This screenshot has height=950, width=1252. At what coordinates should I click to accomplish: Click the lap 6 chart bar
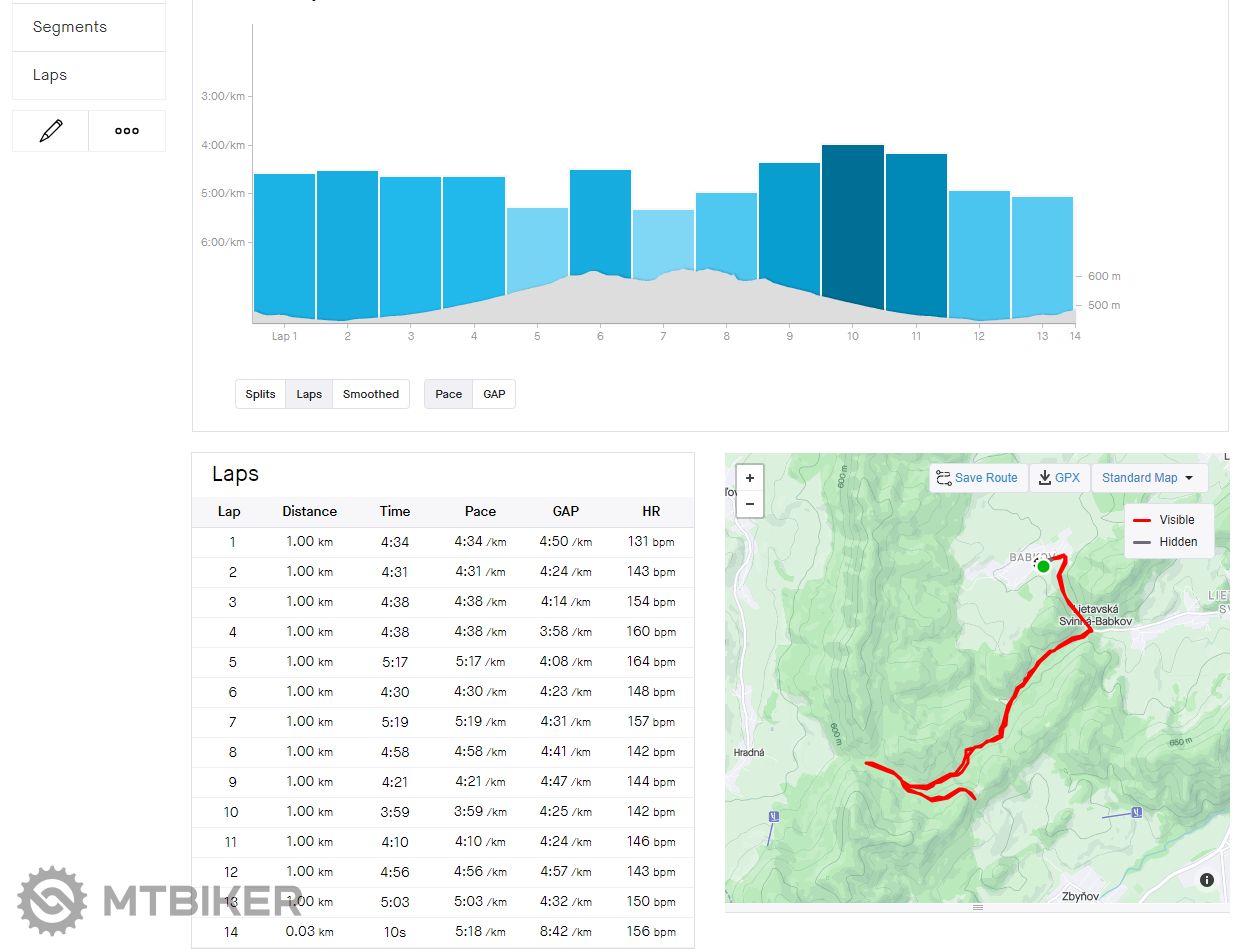[600, 220]
